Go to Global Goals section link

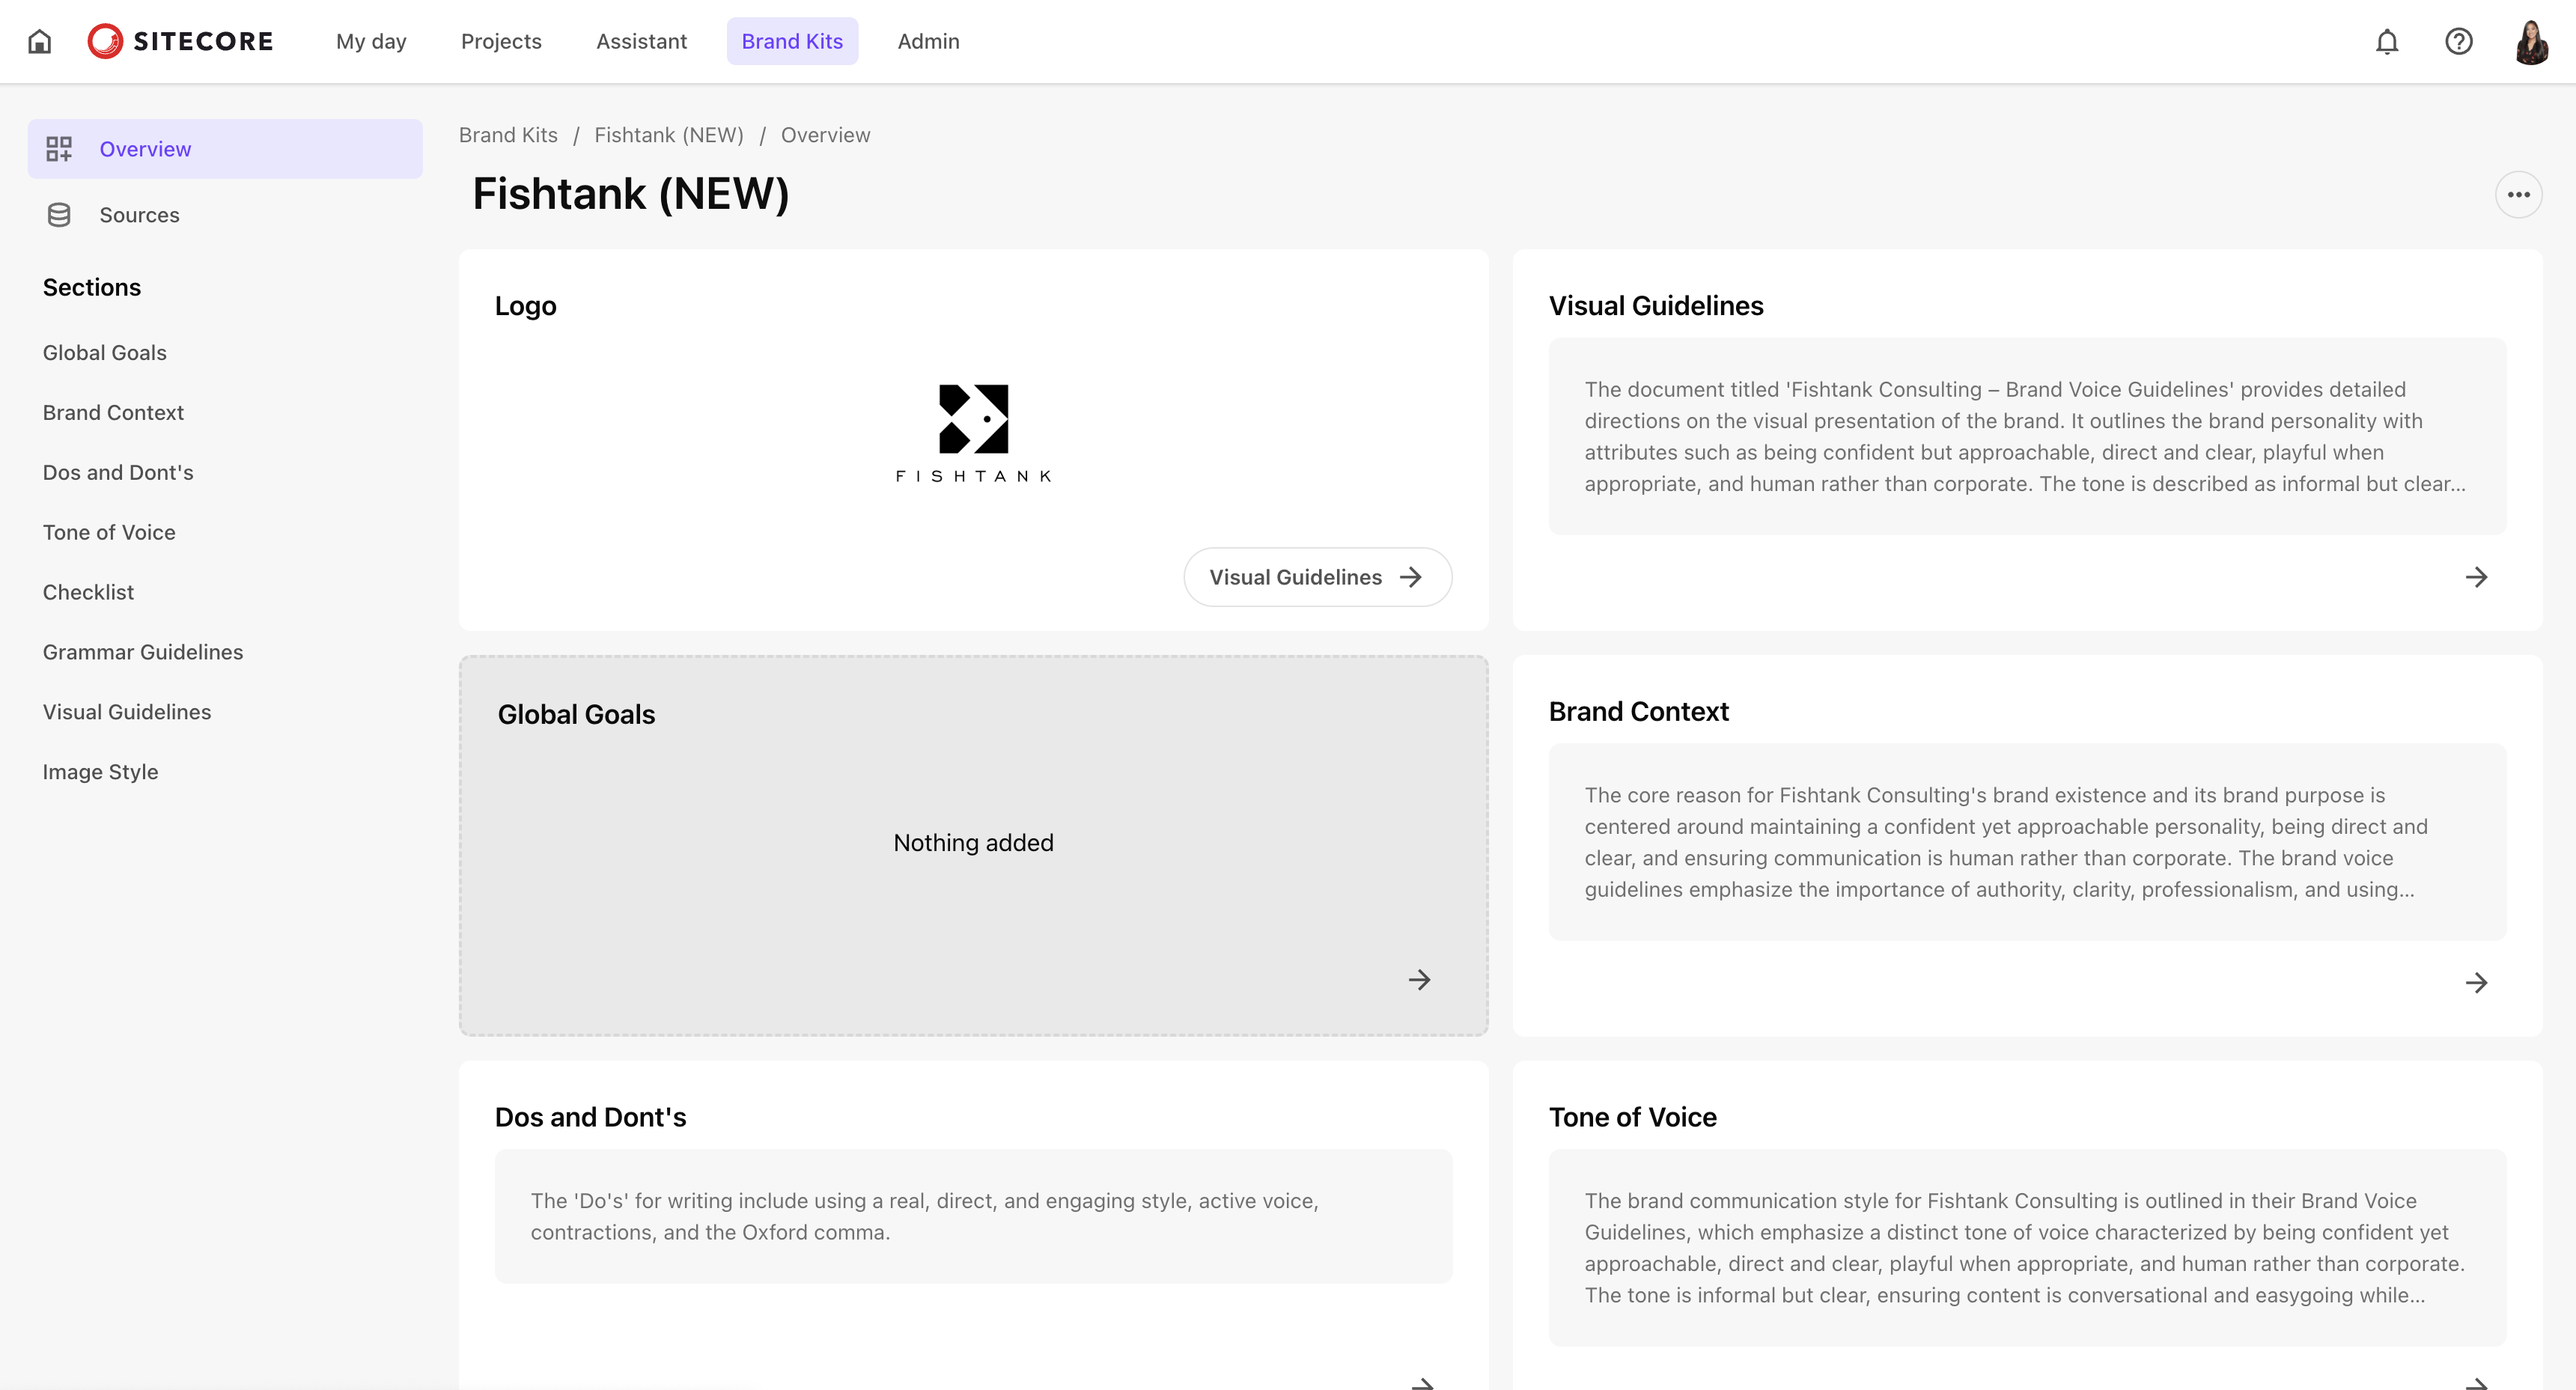[x=105, y=353]
